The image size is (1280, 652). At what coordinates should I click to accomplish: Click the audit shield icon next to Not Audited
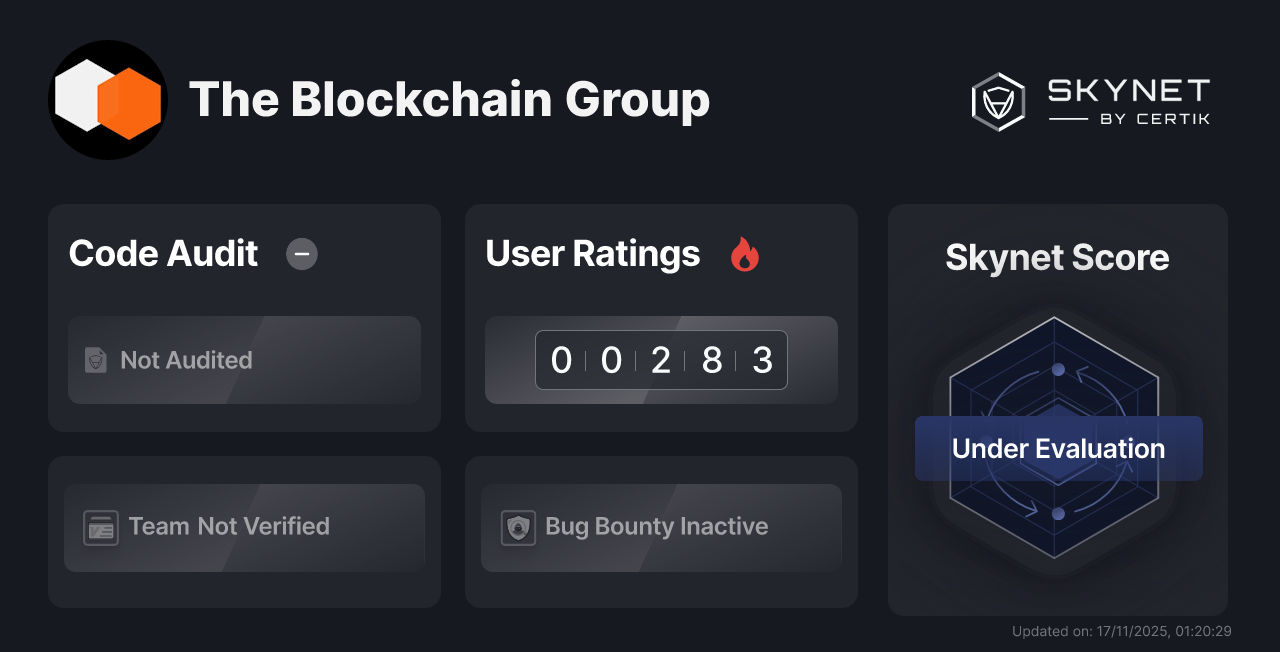(96, 361)
